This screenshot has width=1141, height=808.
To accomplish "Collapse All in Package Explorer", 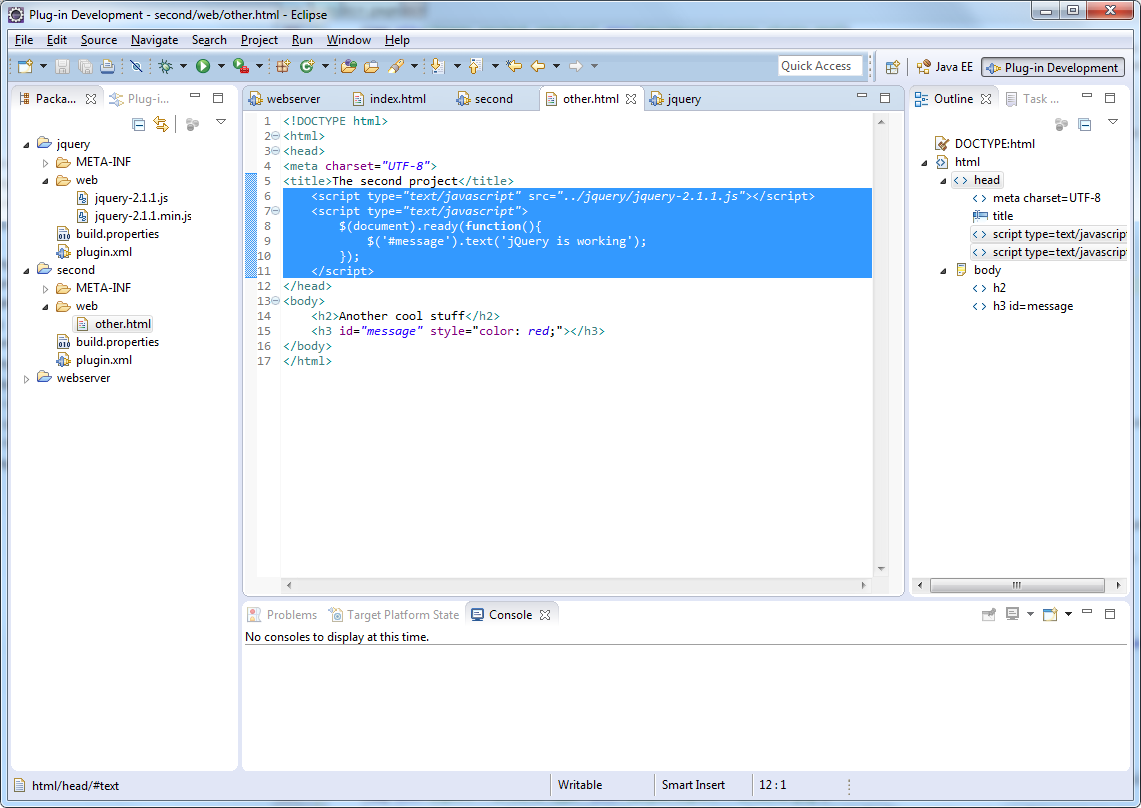I will 138,124.
